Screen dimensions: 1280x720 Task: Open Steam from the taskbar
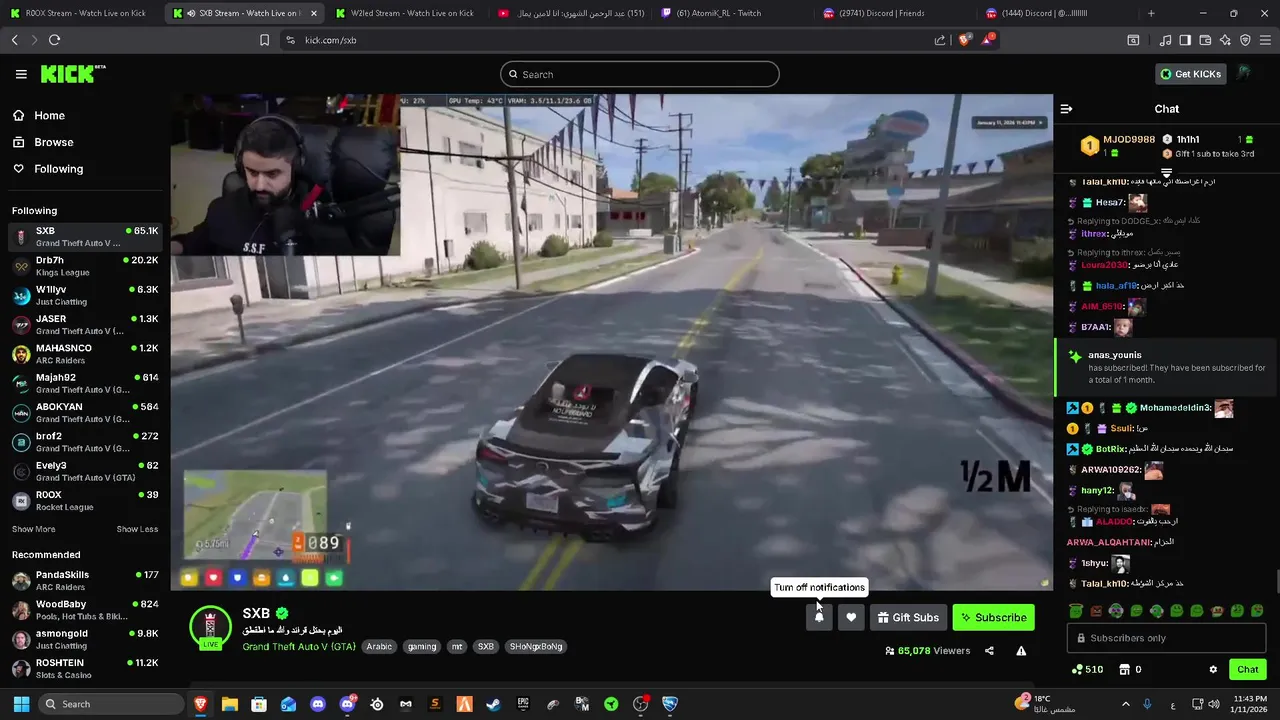click(494, 704)
